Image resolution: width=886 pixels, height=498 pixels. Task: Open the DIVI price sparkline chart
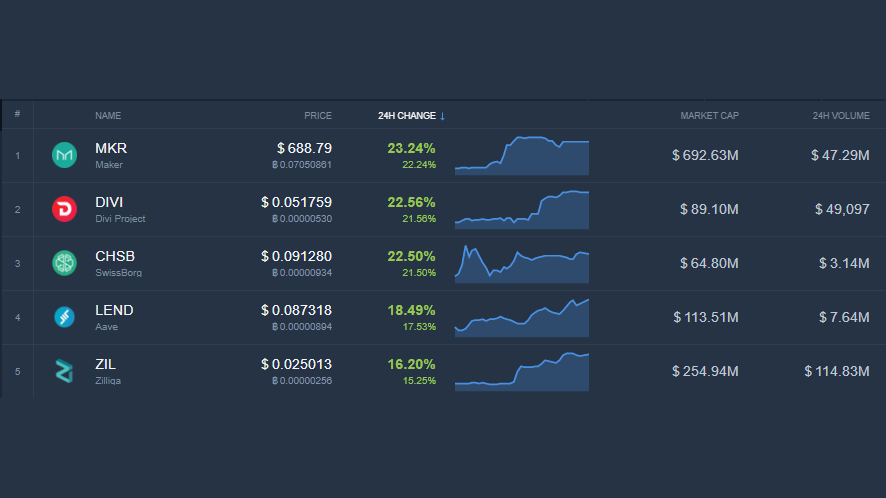pos(522,209)
